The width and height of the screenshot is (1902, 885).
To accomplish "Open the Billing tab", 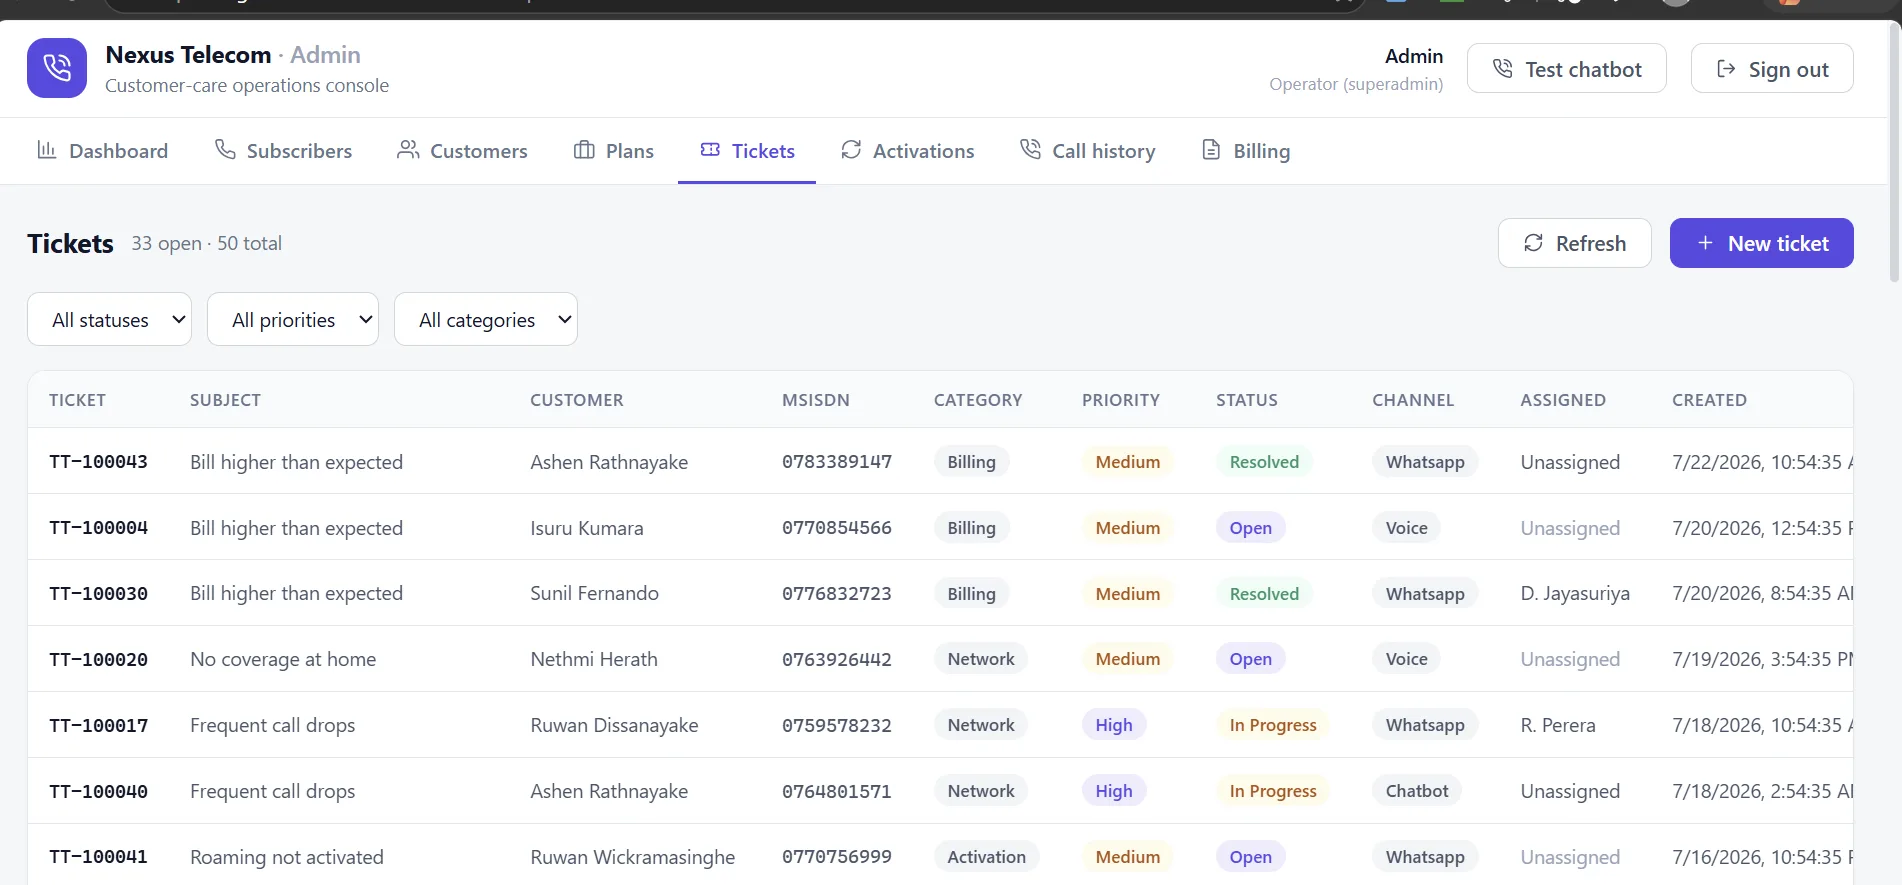I will tap(1246, 151).
